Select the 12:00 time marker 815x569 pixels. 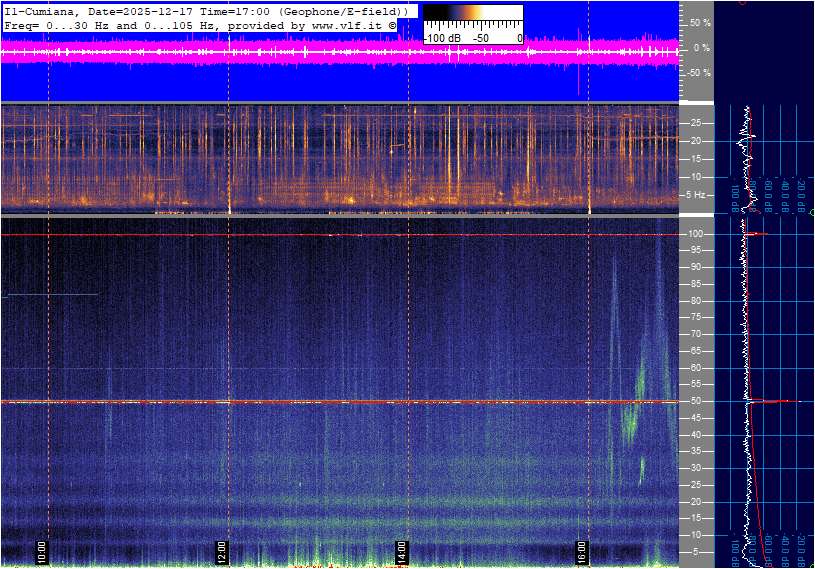pyautogui.click(x=222, y=552)
